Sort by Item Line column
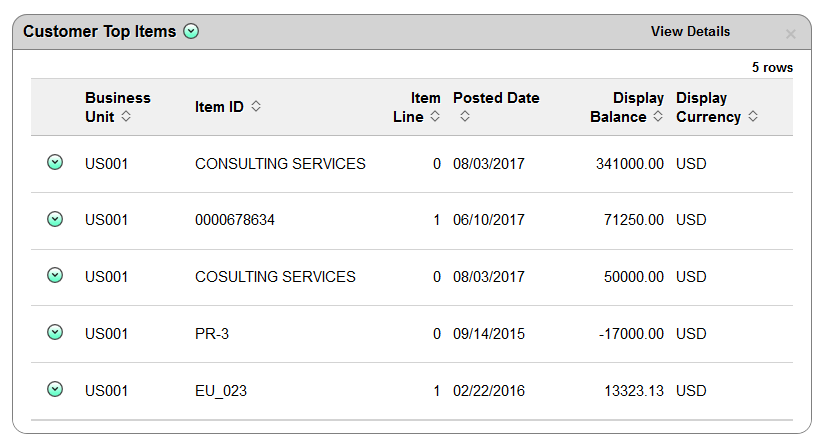Viewport: 827px width, 443px height. pyautogui.click(x=435, y=116)
